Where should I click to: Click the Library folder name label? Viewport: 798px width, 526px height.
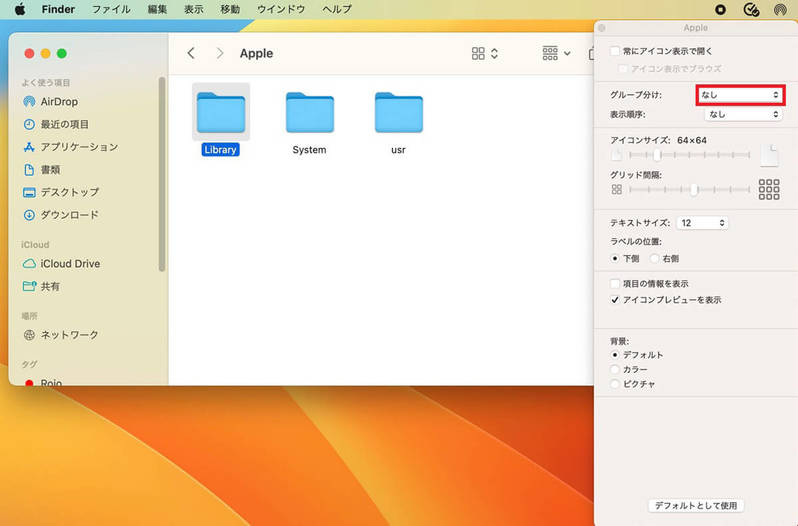pyautogui.click(x=220, y=150)
